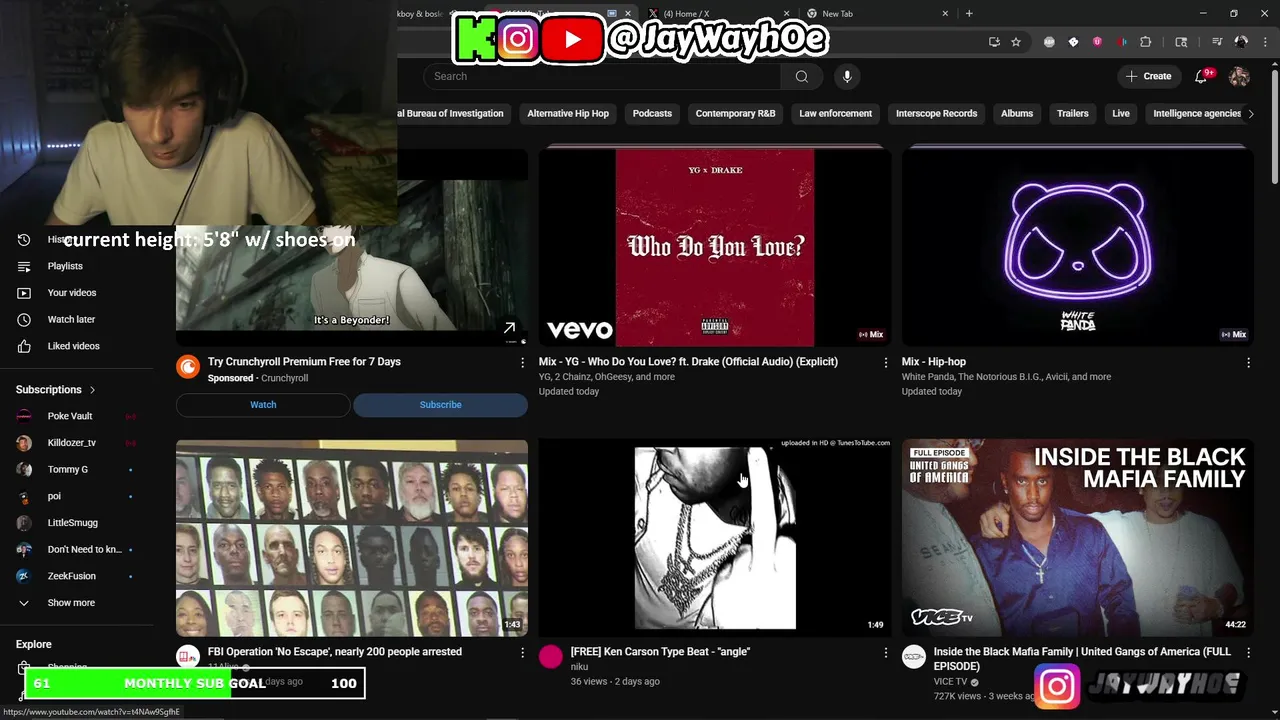The height and width of the screenshot is (720, 1280).
Task: Select the Contemporary R&B chip
Action: (735, 114)
